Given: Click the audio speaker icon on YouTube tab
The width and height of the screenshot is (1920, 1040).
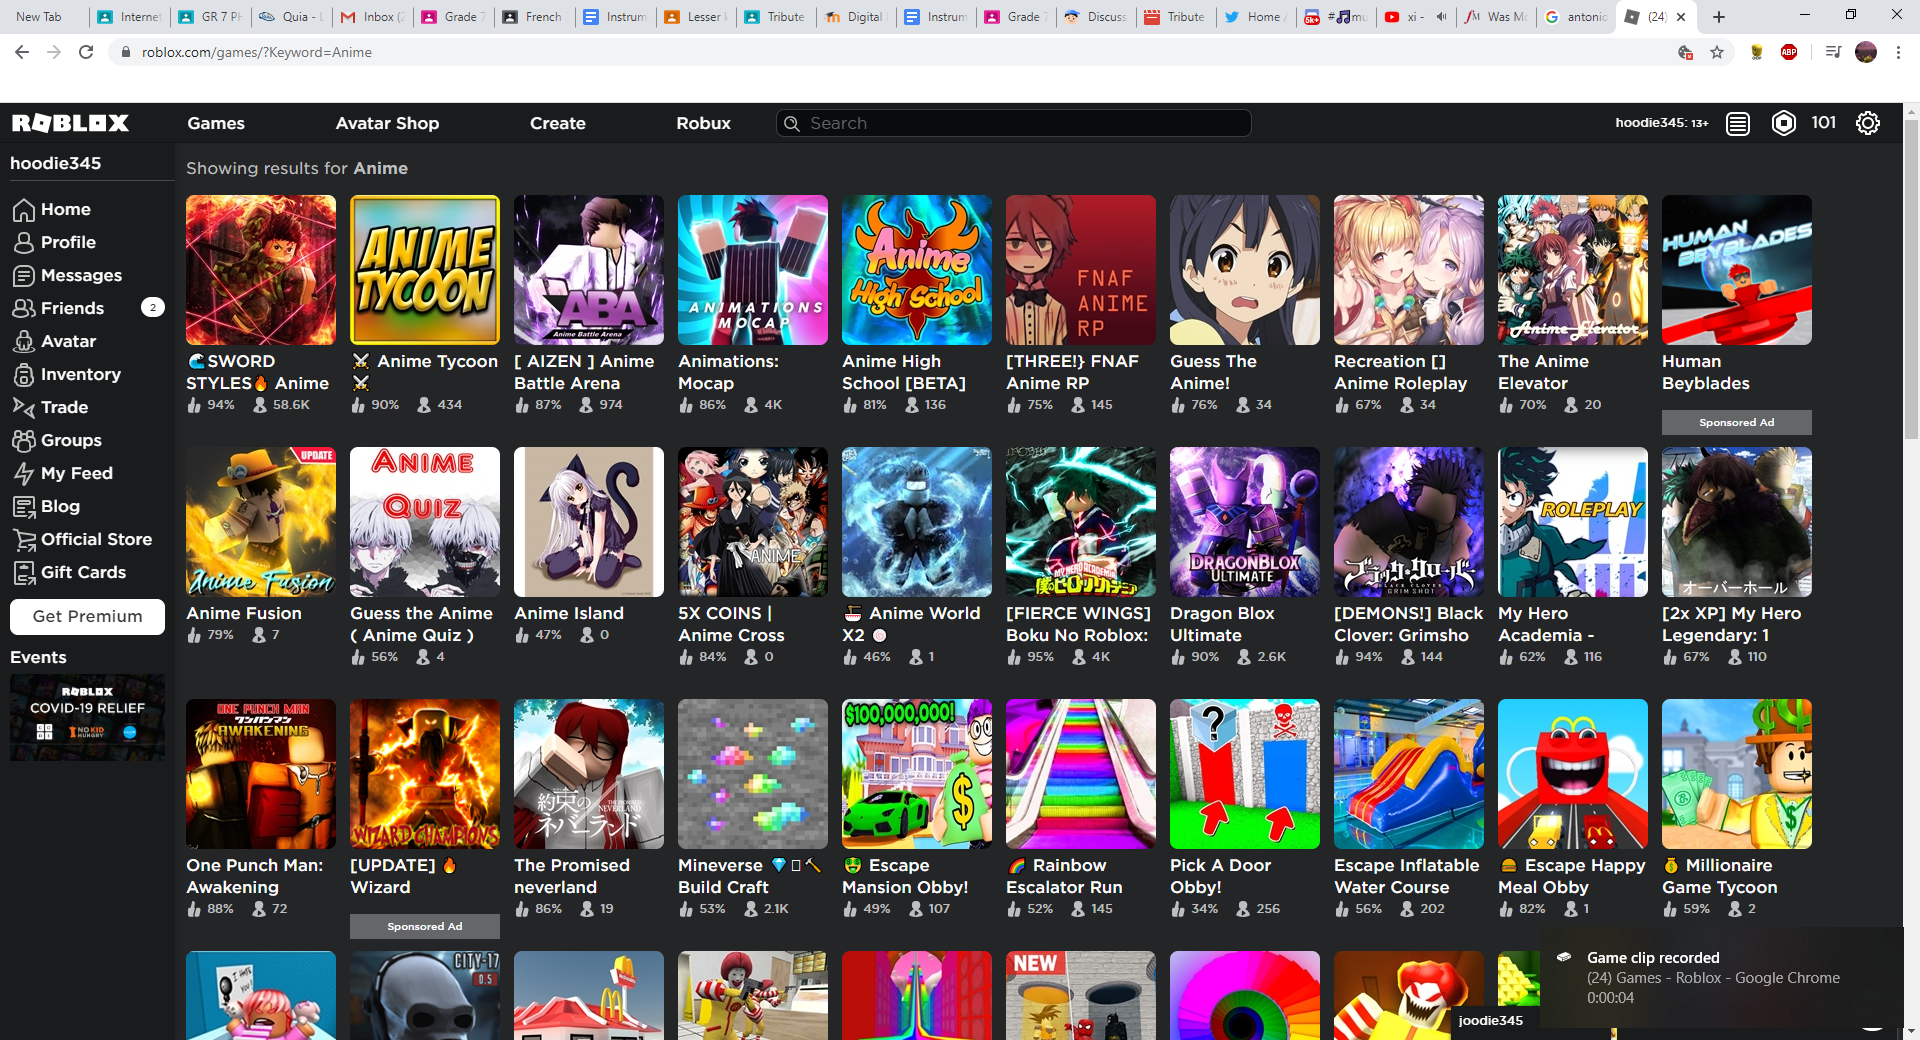Looking at the screenshot, I should (1441, 17).
